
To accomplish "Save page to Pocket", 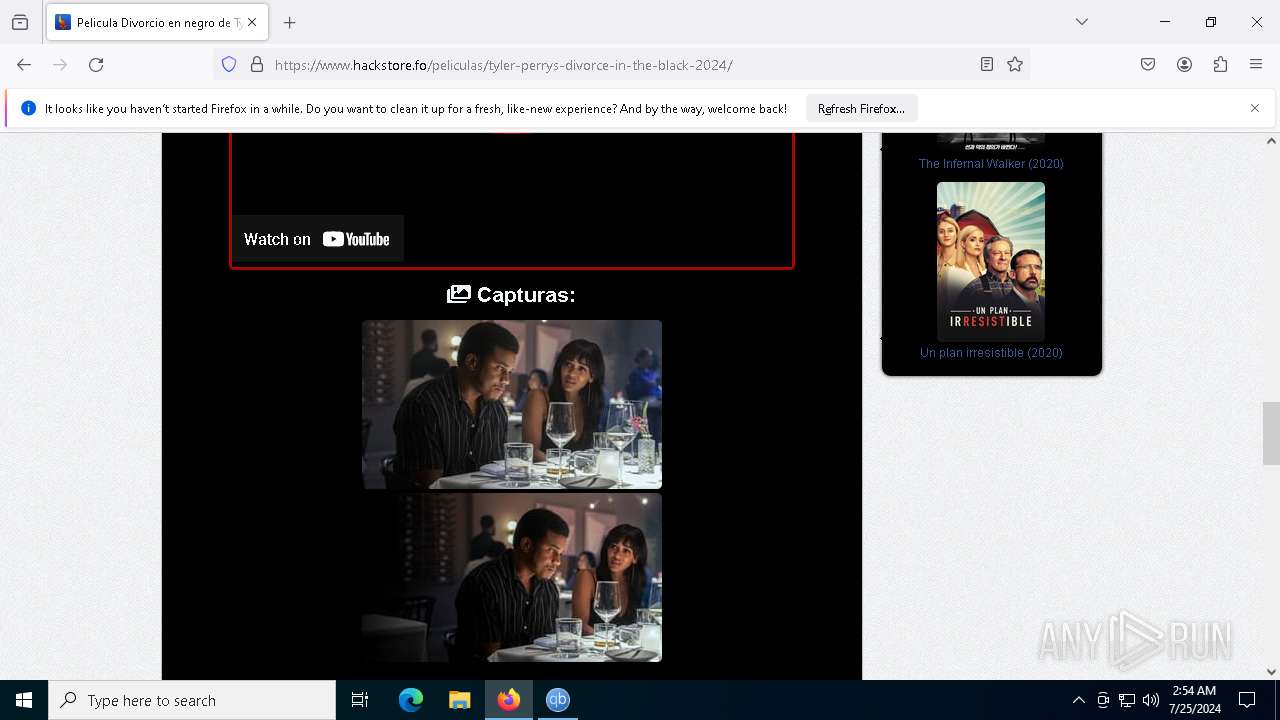I will click(x=1148, y=65).
